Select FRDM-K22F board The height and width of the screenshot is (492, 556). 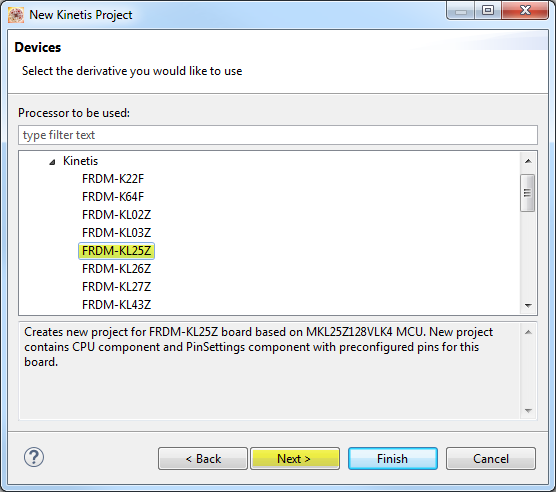(113, 179)
